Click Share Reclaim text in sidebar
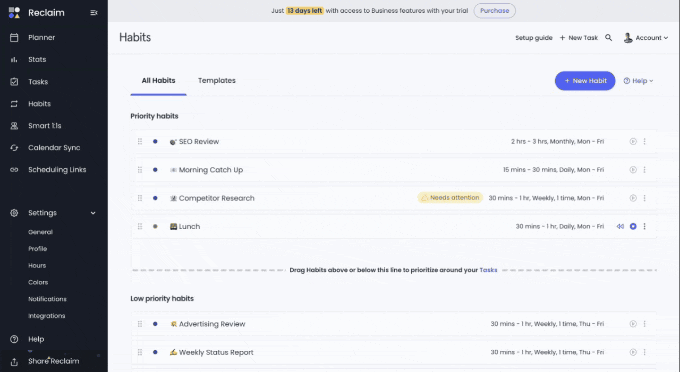680x372 pixels. coord(54,361)
